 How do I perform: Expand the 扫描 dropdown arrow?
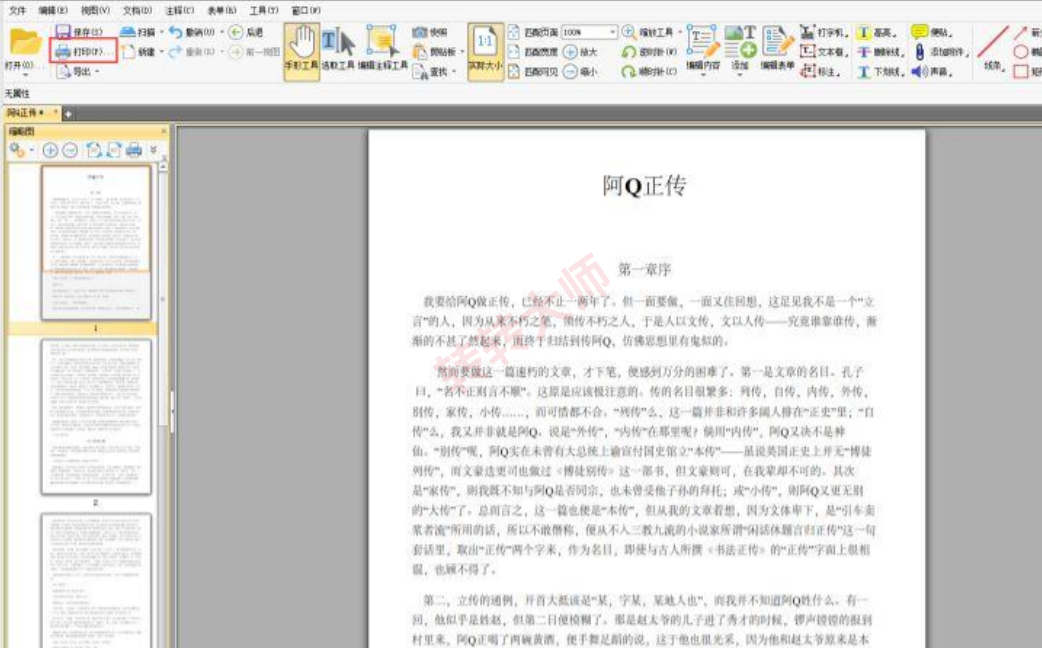[x=161, y=32]
